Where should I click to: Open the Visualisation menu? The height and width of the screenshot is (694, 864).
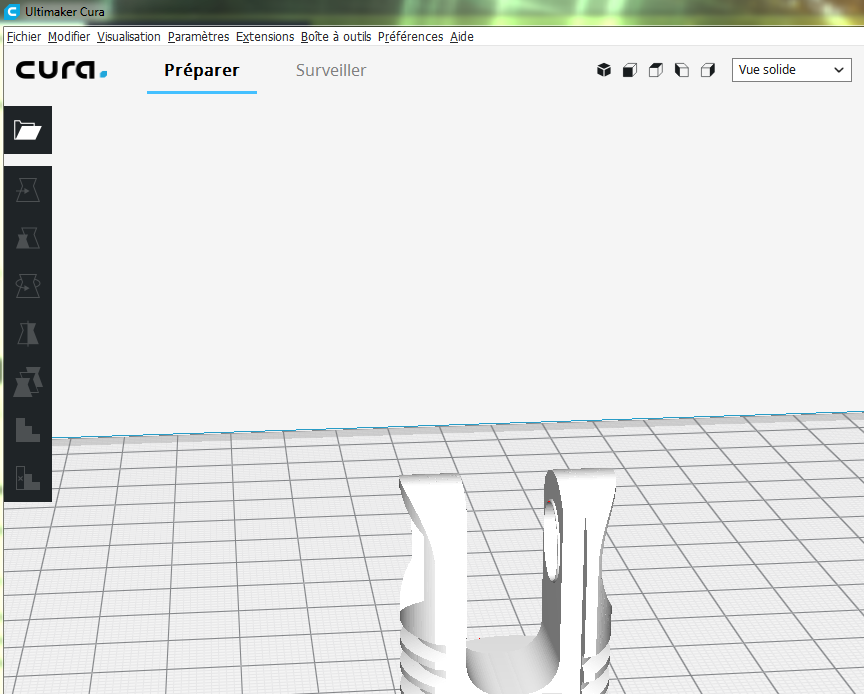[129, 37]
